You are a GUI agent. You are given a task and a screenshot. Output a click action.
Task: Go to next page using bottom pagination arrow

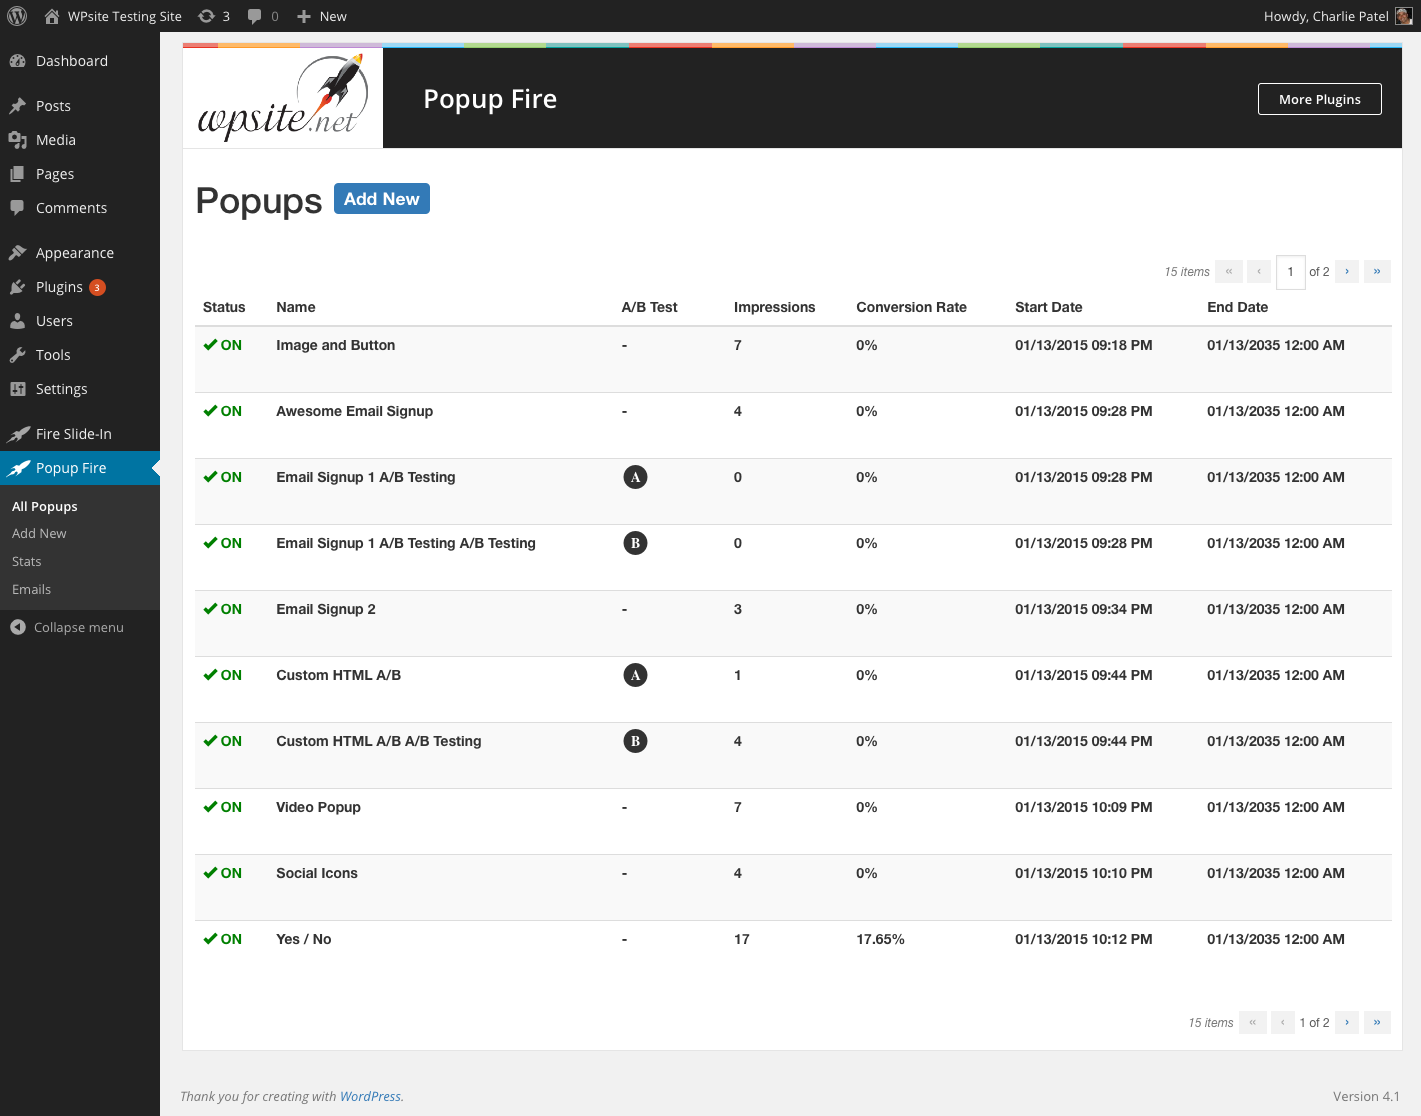click(1347, 1022)
